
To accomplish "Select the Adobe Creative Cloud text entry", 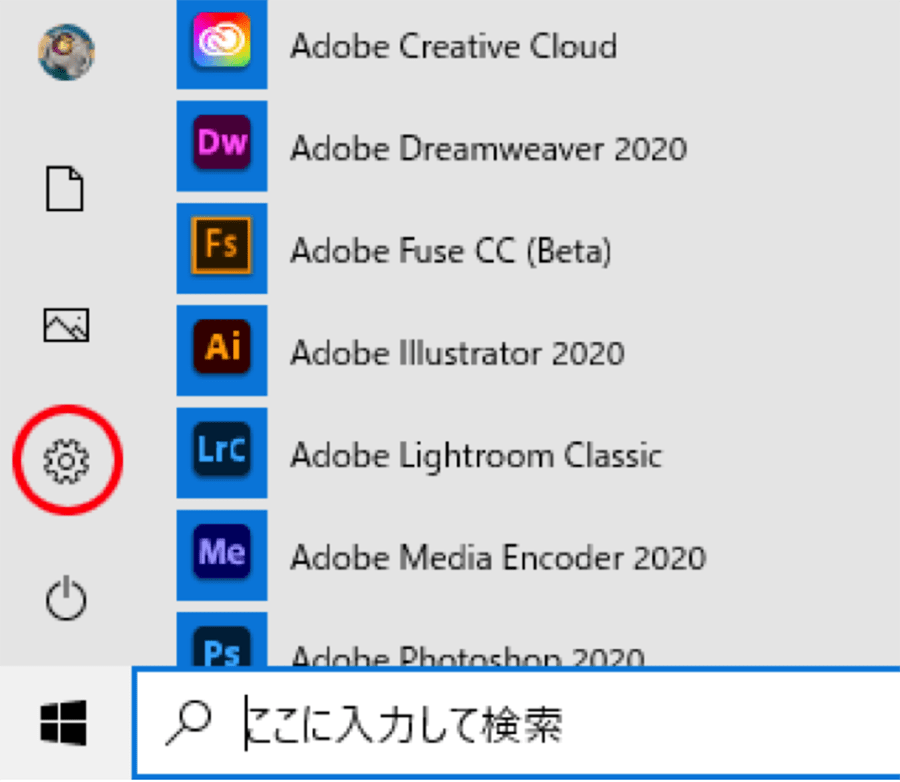I will click(x=453, y=46).
